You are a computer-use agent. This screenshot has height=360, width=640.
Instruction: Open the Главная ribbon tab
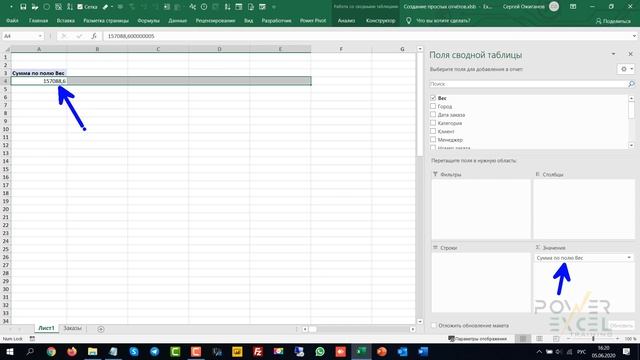(38, 20)
